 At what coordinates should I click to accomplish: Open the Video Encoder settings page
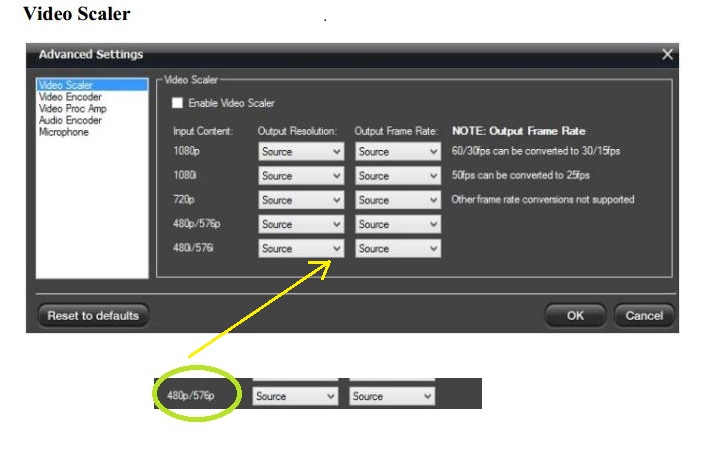(x=70, y=97)
